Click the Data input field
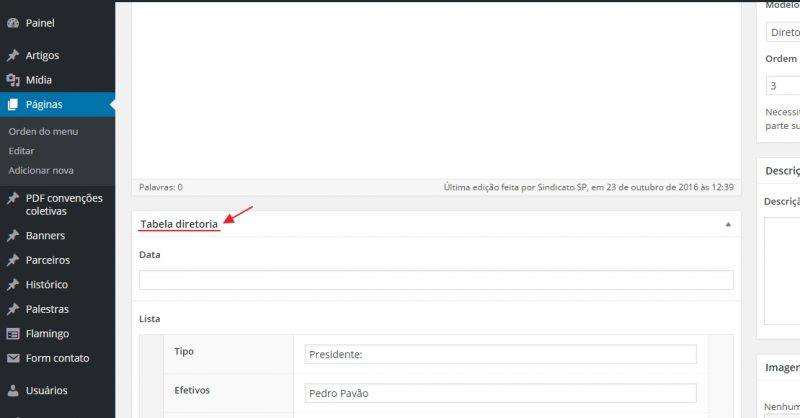The image size is (800, 418). click(x=436, y=280)
